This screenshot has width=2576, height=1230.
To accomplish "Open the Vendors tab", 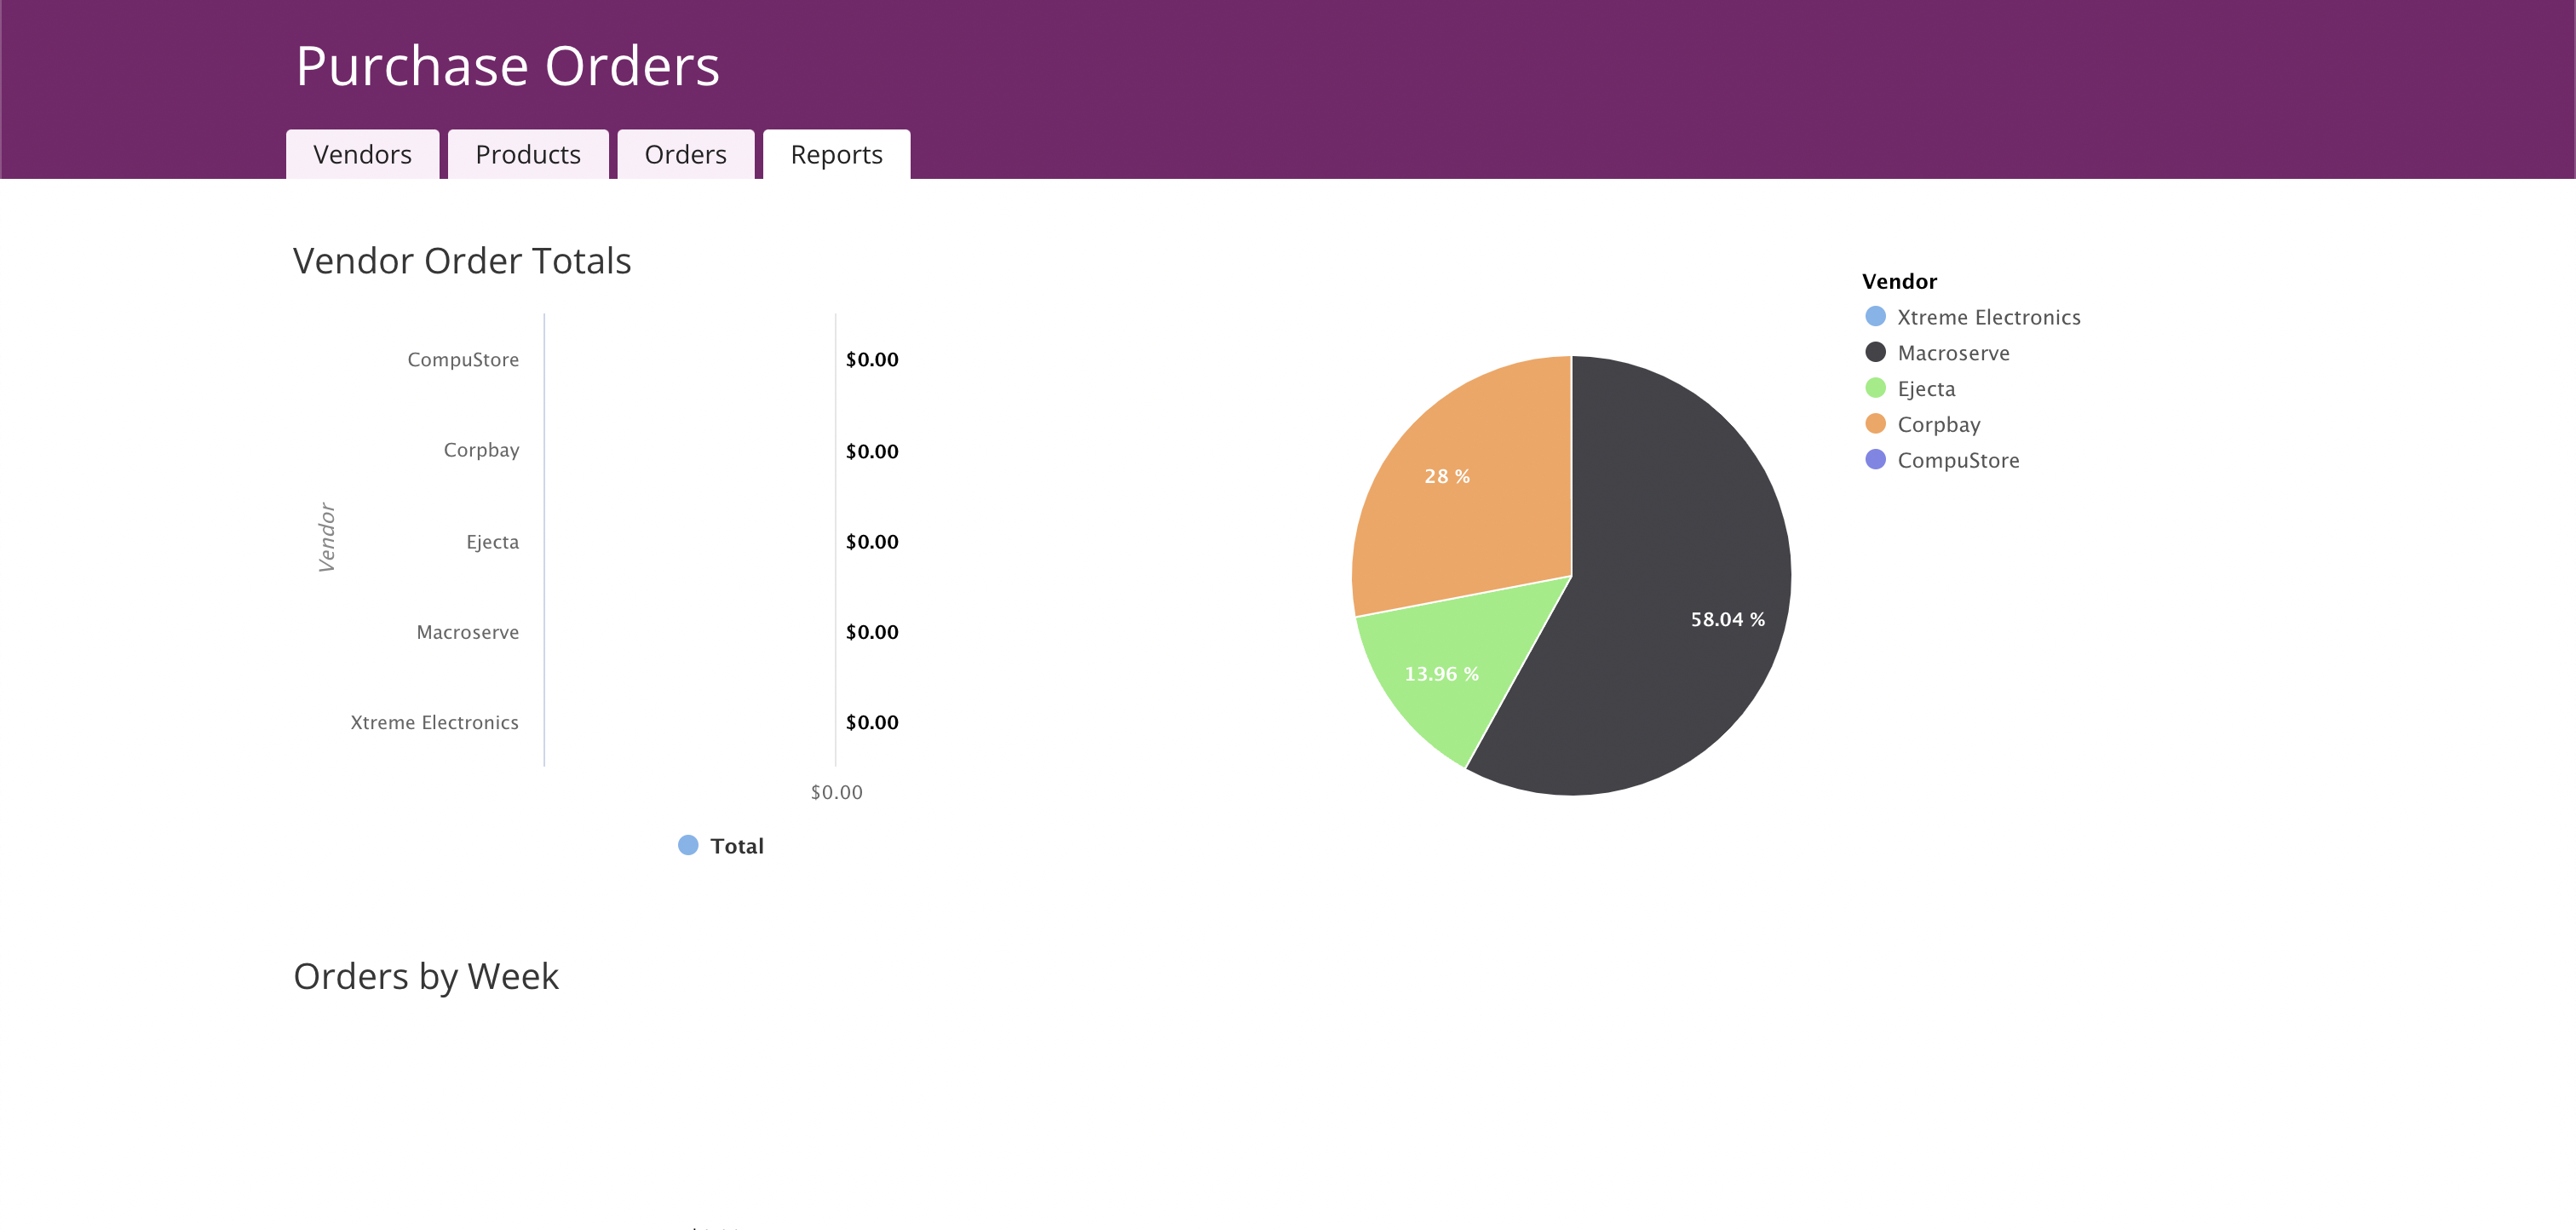I will 362,155.
